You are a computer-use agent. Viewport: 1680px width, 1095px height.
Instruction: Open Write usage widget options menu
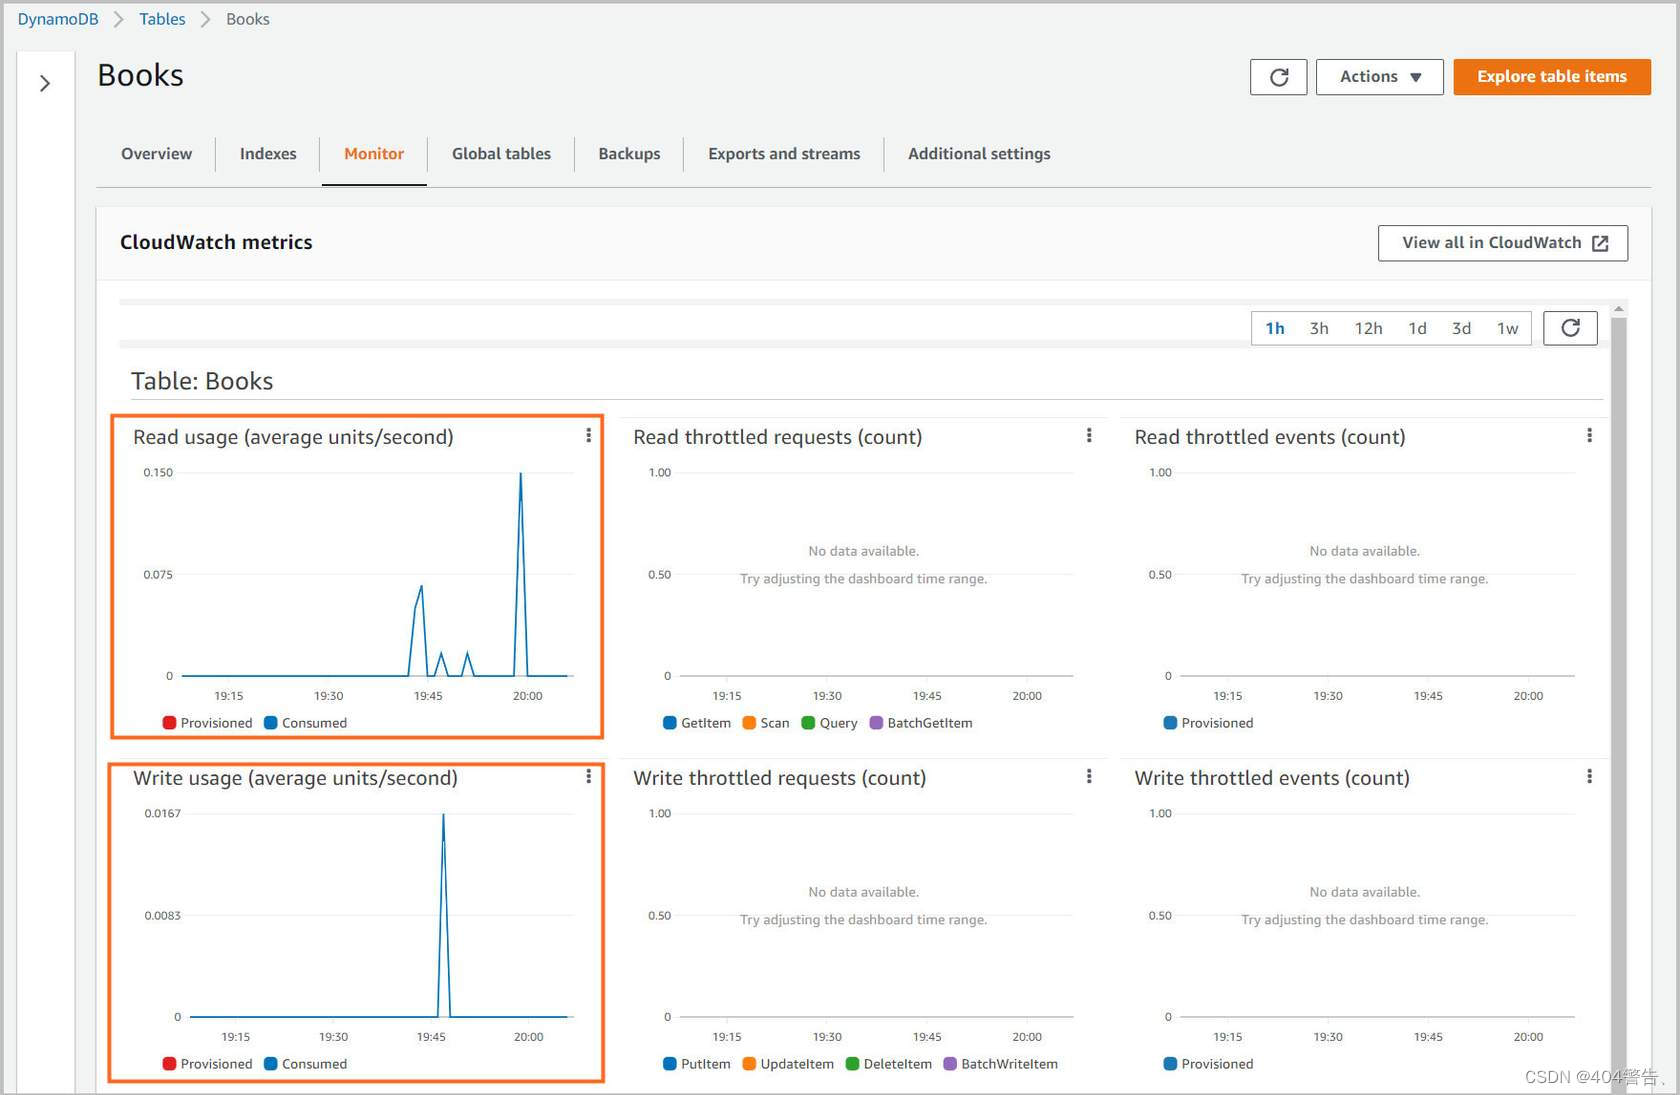tap(588, 776)
